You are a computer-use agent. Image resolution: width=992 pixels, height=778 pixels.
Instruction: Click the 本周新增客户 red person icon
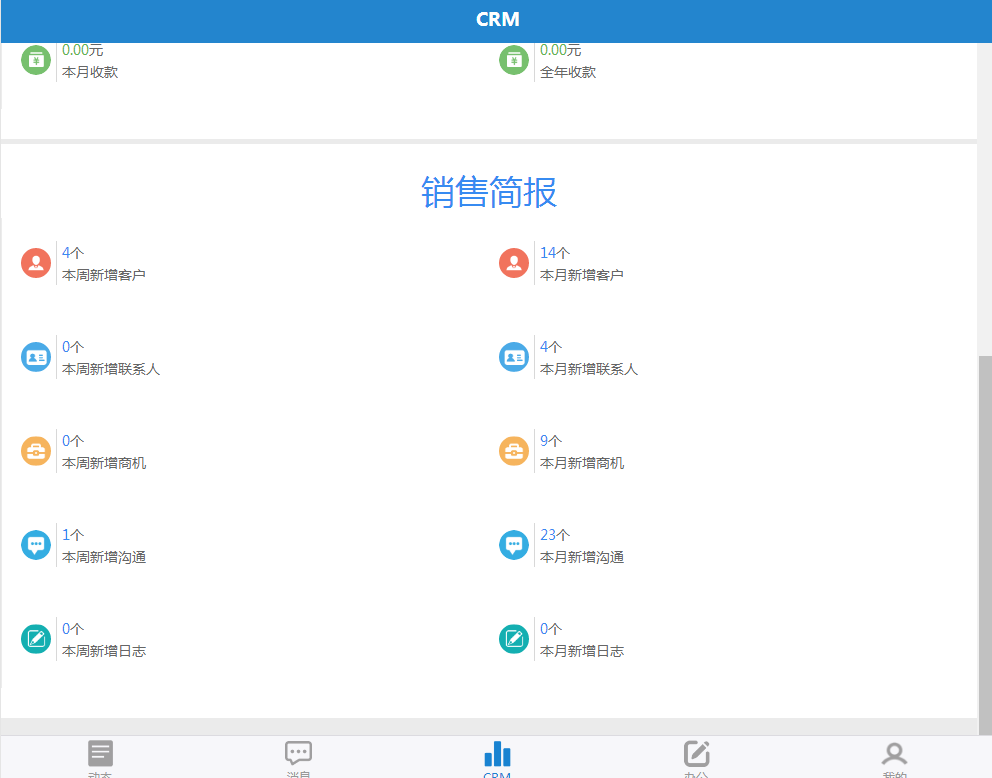[36, 263]
